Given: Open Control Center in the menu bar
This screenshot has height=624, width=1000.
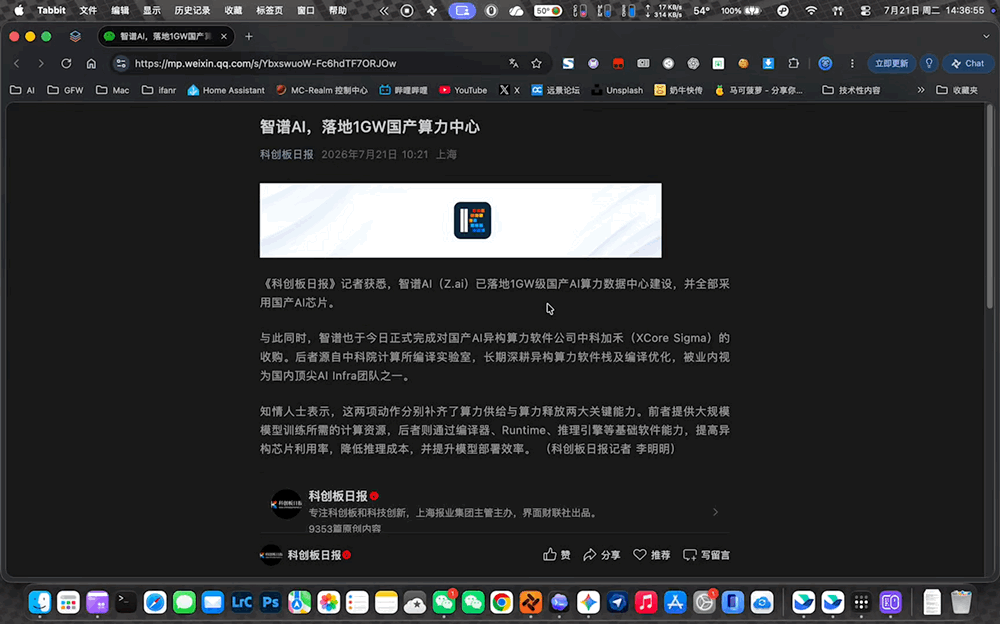Looking at the screenshot, I should pos(865,10).
